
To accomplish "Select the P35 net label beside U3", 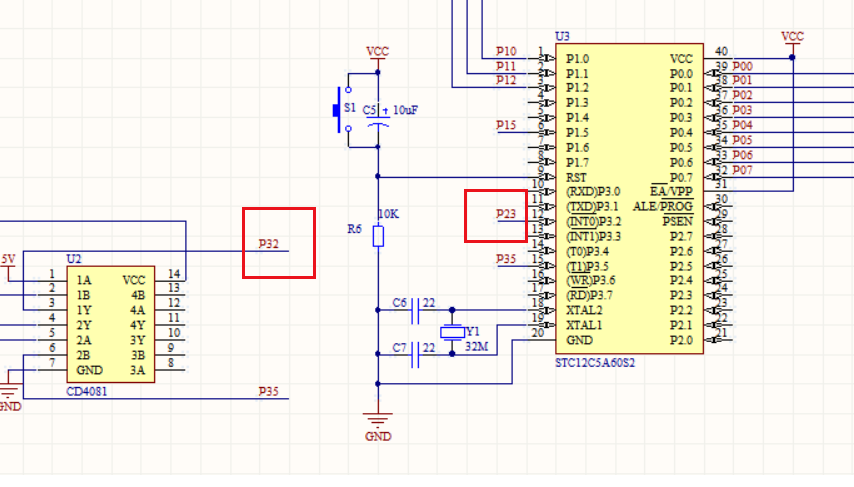I will [x=506, y=259].
